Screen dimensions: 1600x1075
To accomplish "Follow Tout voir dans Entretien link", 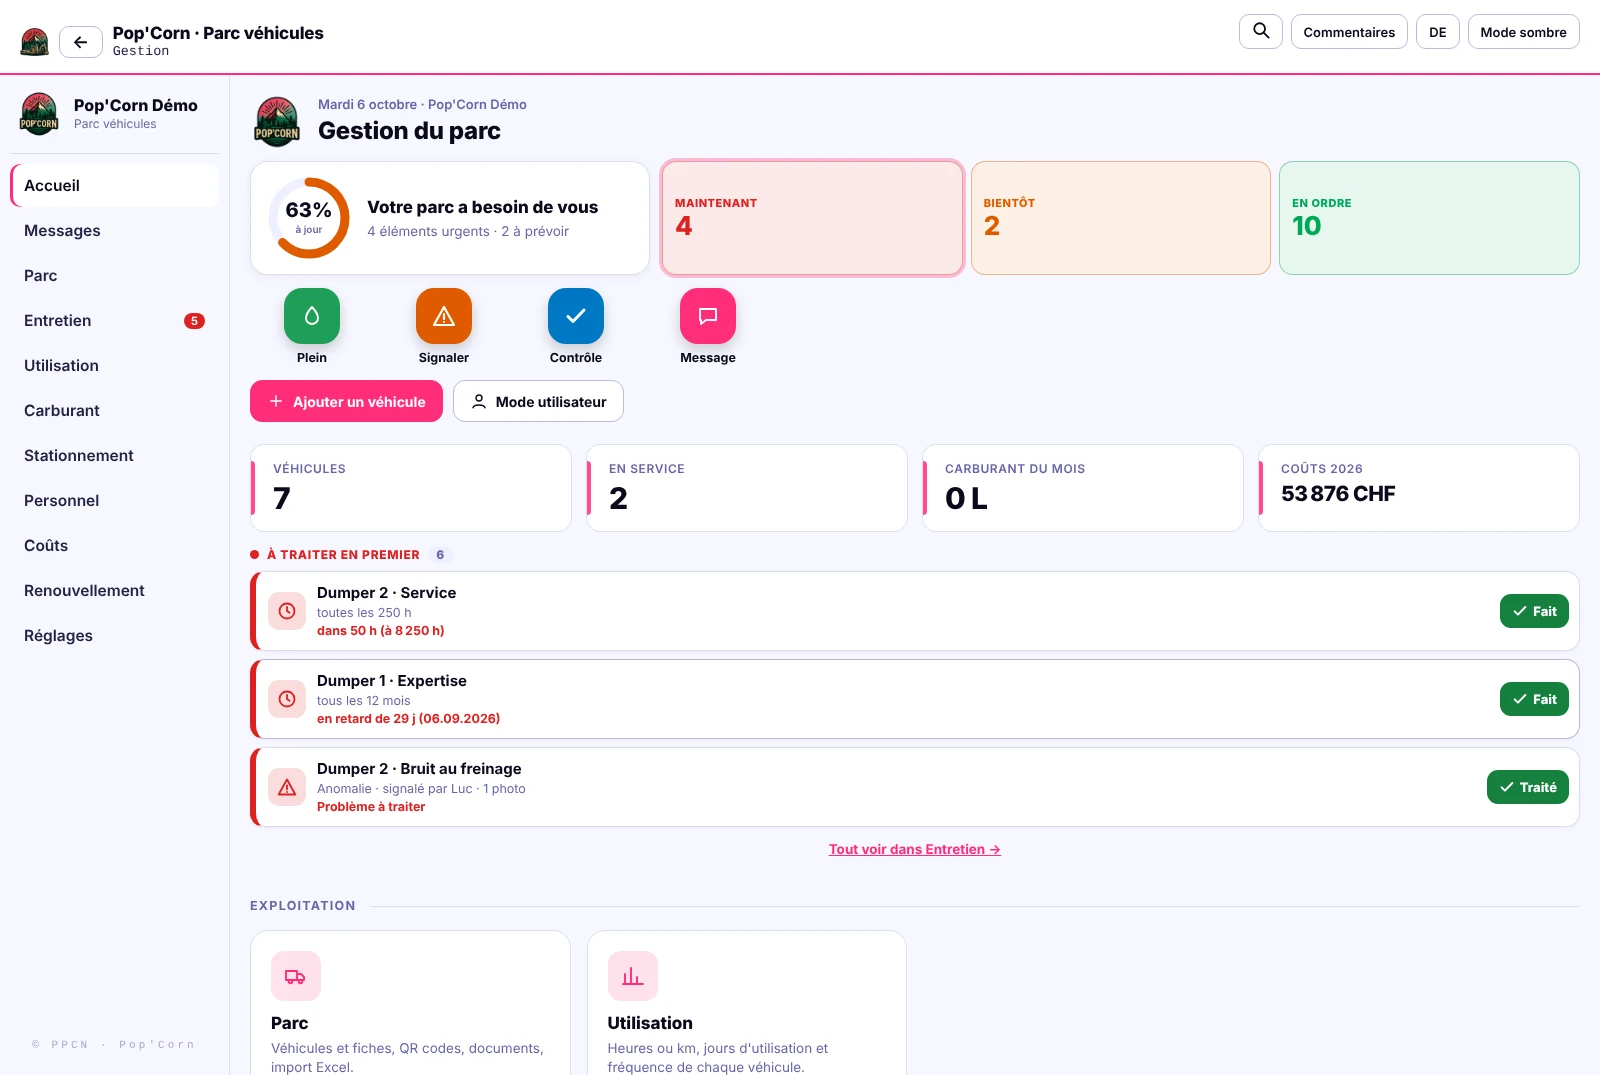I will [x=915, y=849].
